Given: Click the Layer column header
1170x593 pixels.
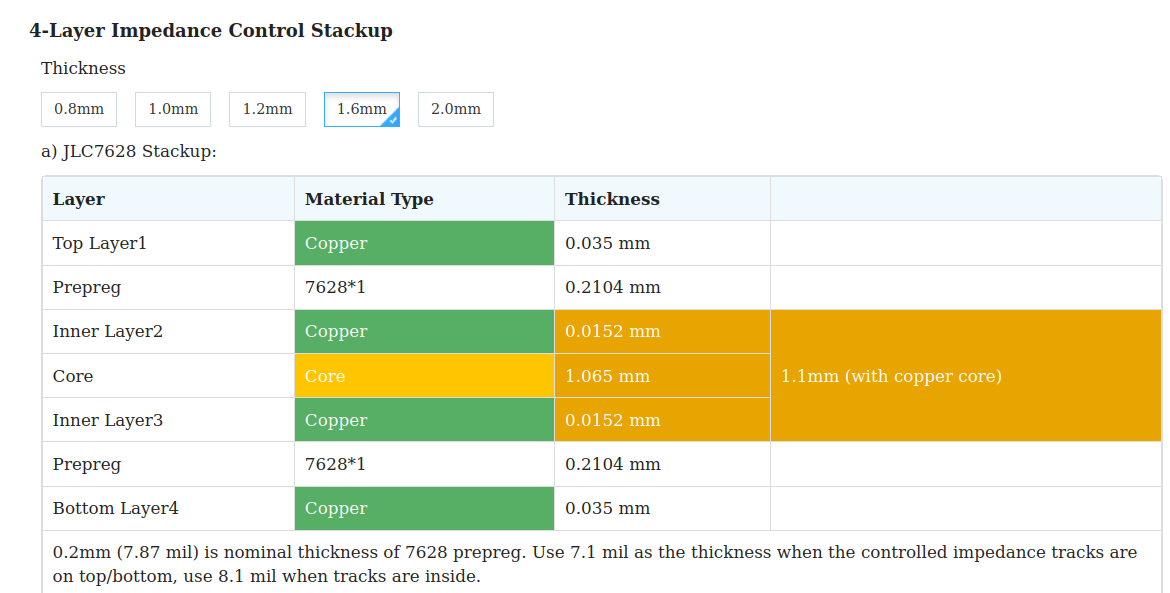Looking at the screenshot, I should [79, 199].
